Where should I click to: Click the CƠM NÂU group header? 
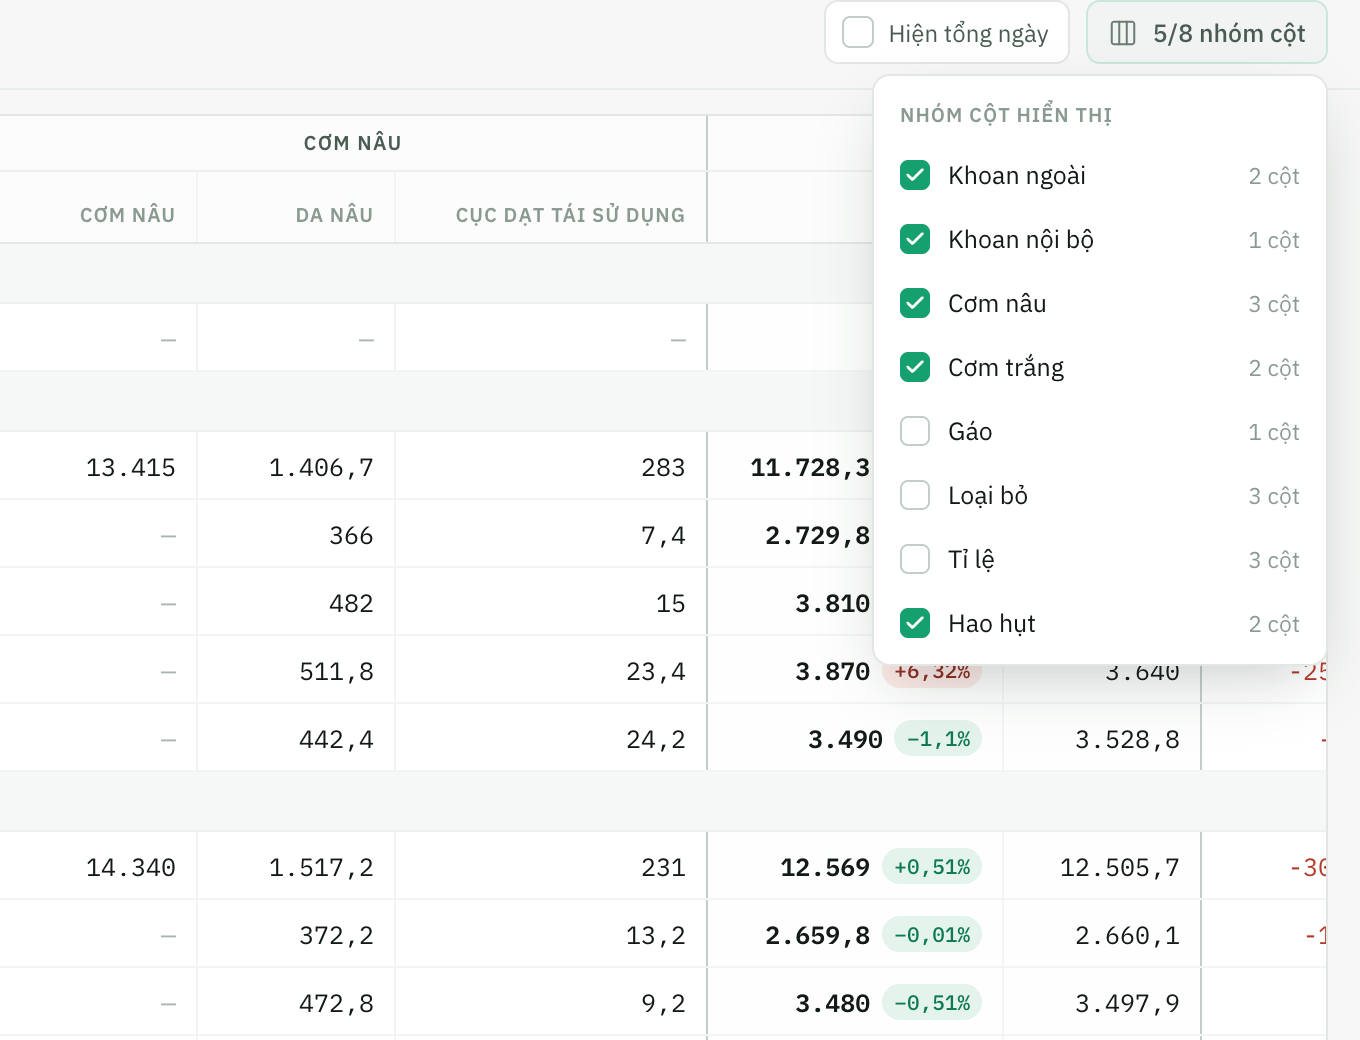click(x=353, y=143)
